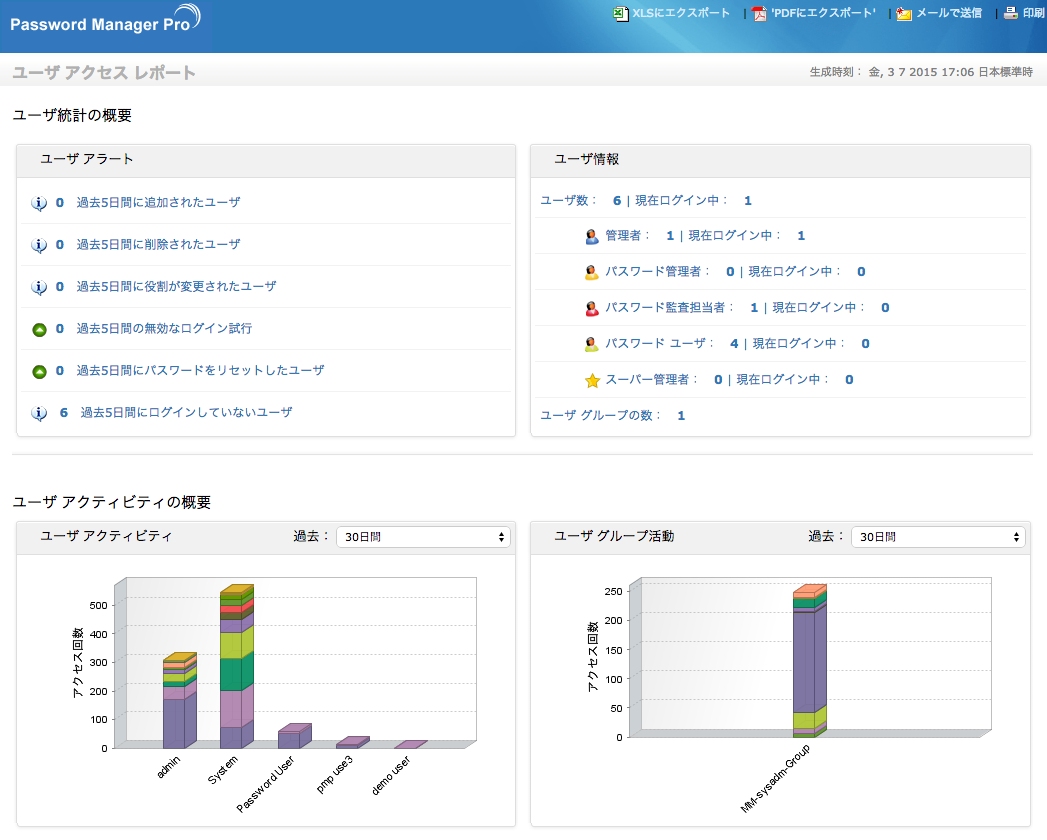
Task: Click the green icon beside 無効なログイン試行
Action: [x=39, y=329]
